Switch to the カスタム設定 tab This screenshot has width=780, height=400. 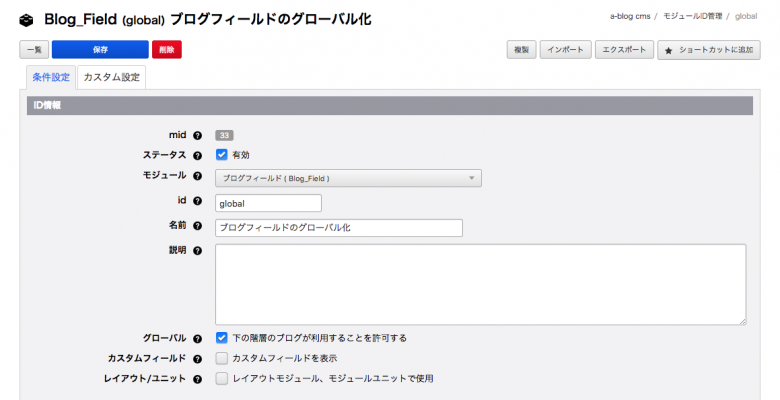pos(111,77)
